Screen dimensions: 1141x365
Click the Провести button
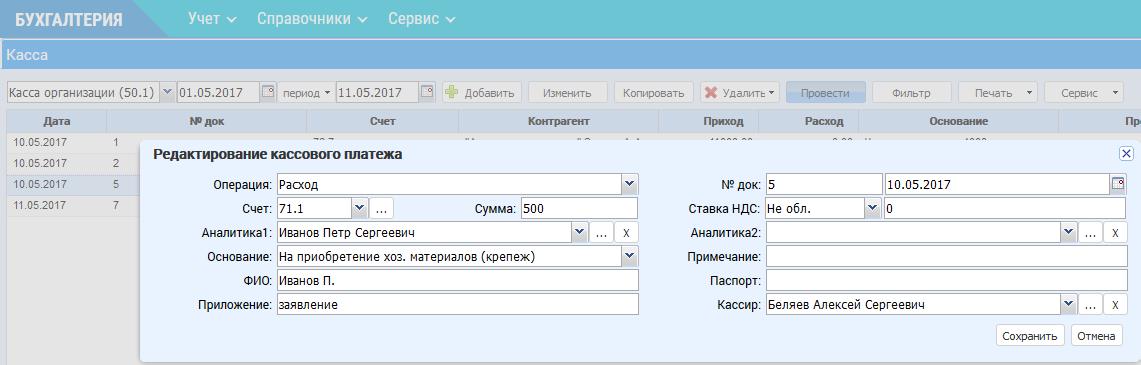tap(825, 92)
